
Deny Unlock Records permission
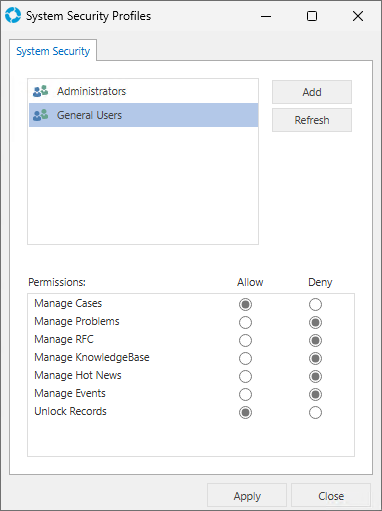[315, 412]
